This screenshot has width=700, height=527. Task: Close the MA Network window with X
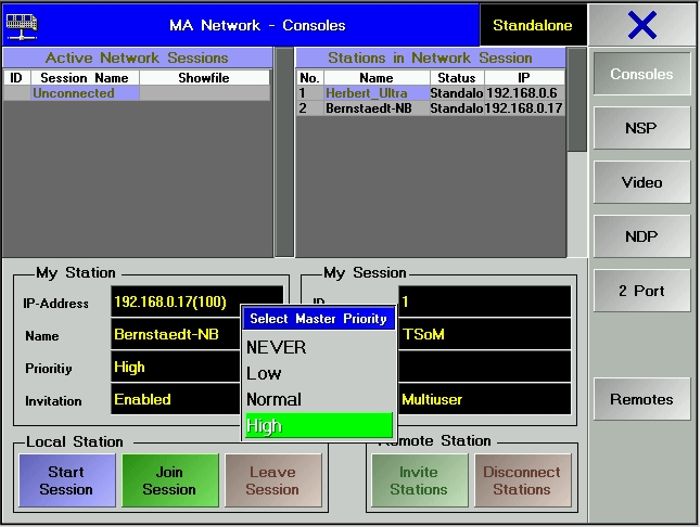(641, 25)
